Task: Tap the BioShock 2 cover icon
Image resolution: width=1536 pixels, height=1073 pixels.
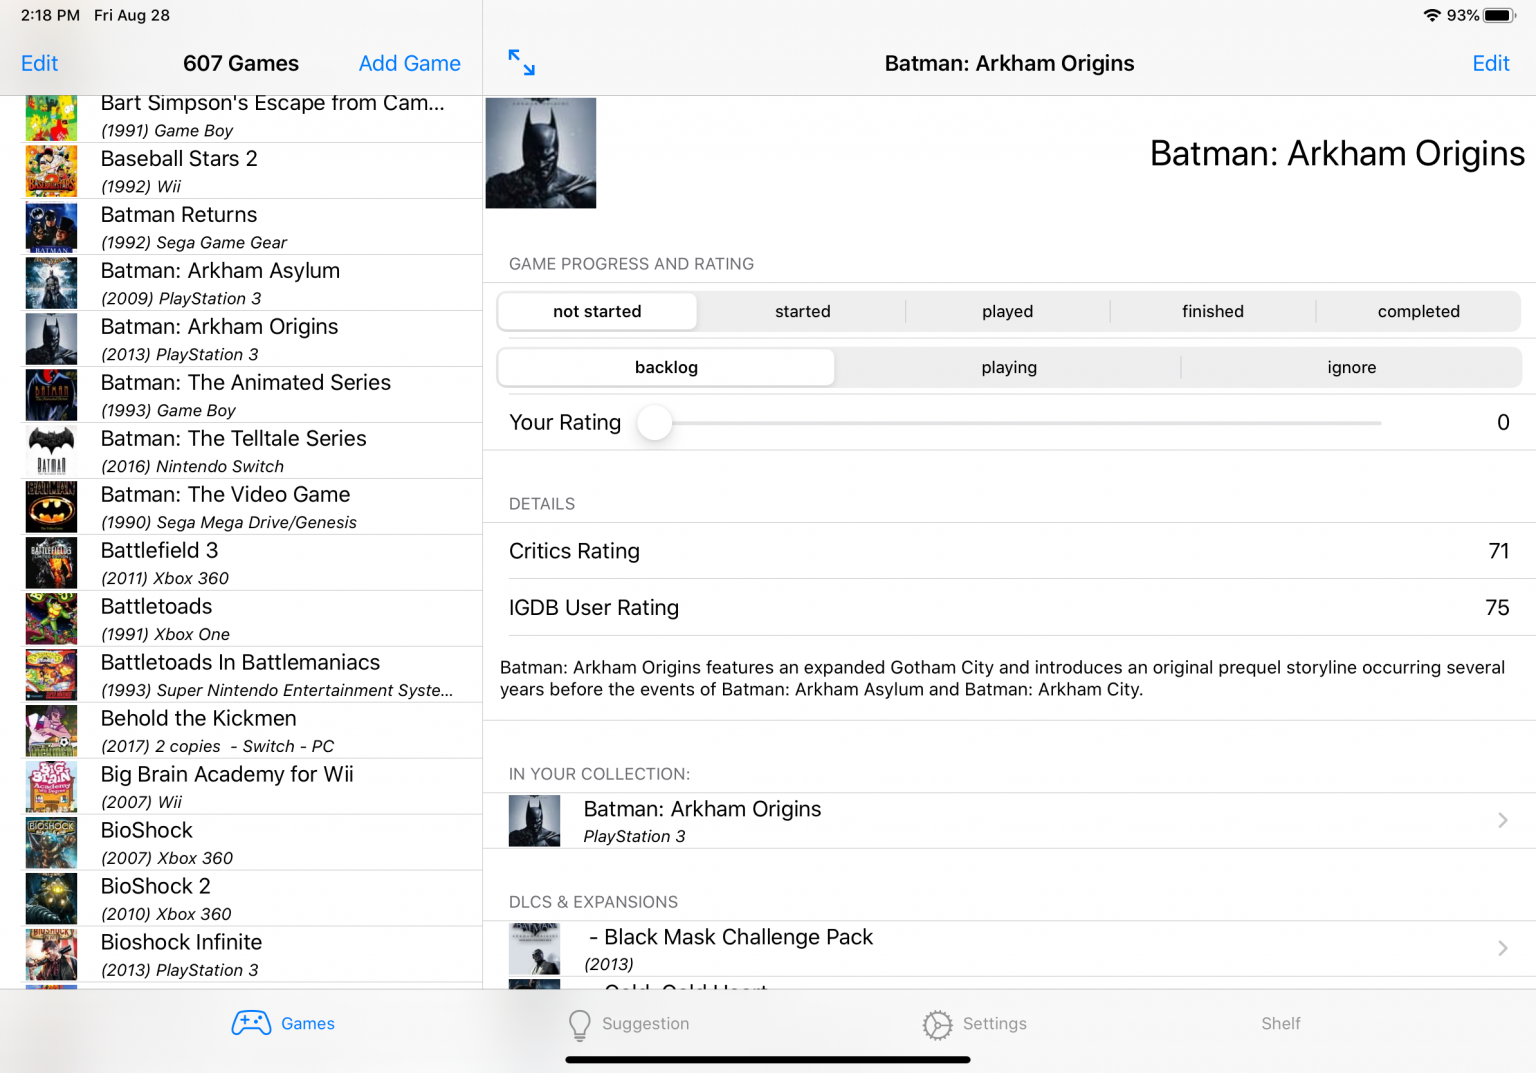Action: click(51, 899)
